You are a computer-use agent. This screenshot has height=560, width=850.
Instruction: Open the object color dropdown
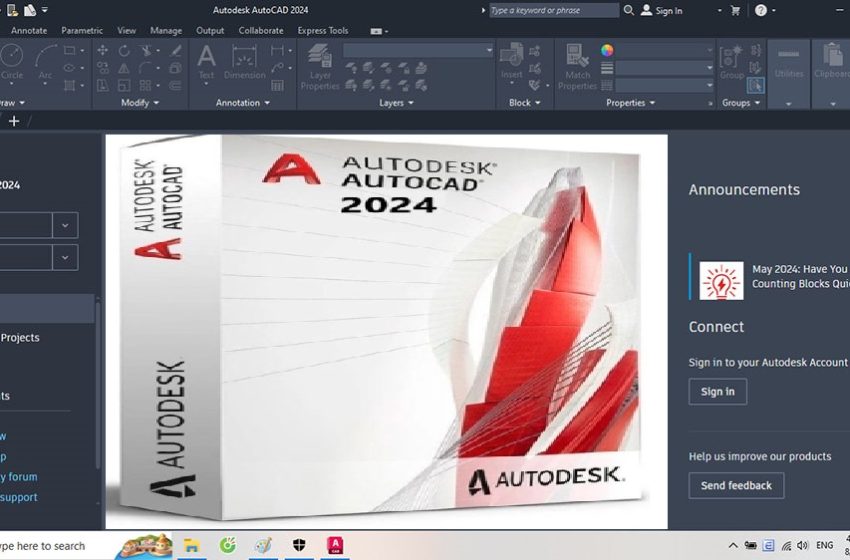[x=664, y=50]
